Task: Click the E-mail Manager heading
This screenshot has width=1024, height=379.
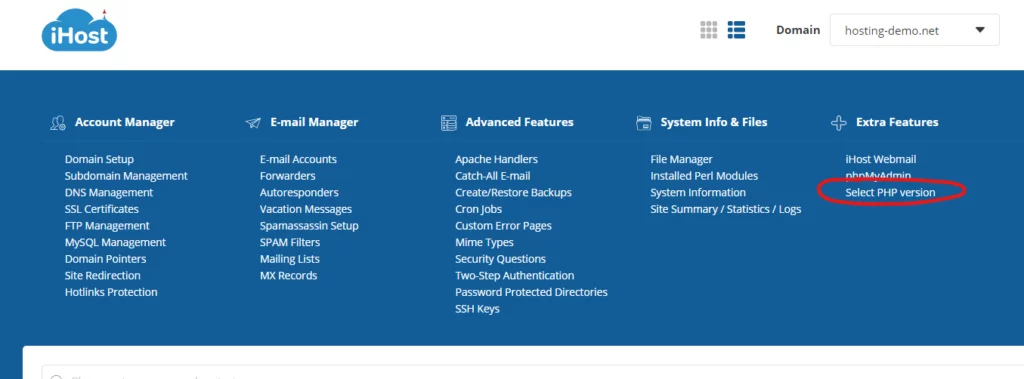Action: coord(314,122)
